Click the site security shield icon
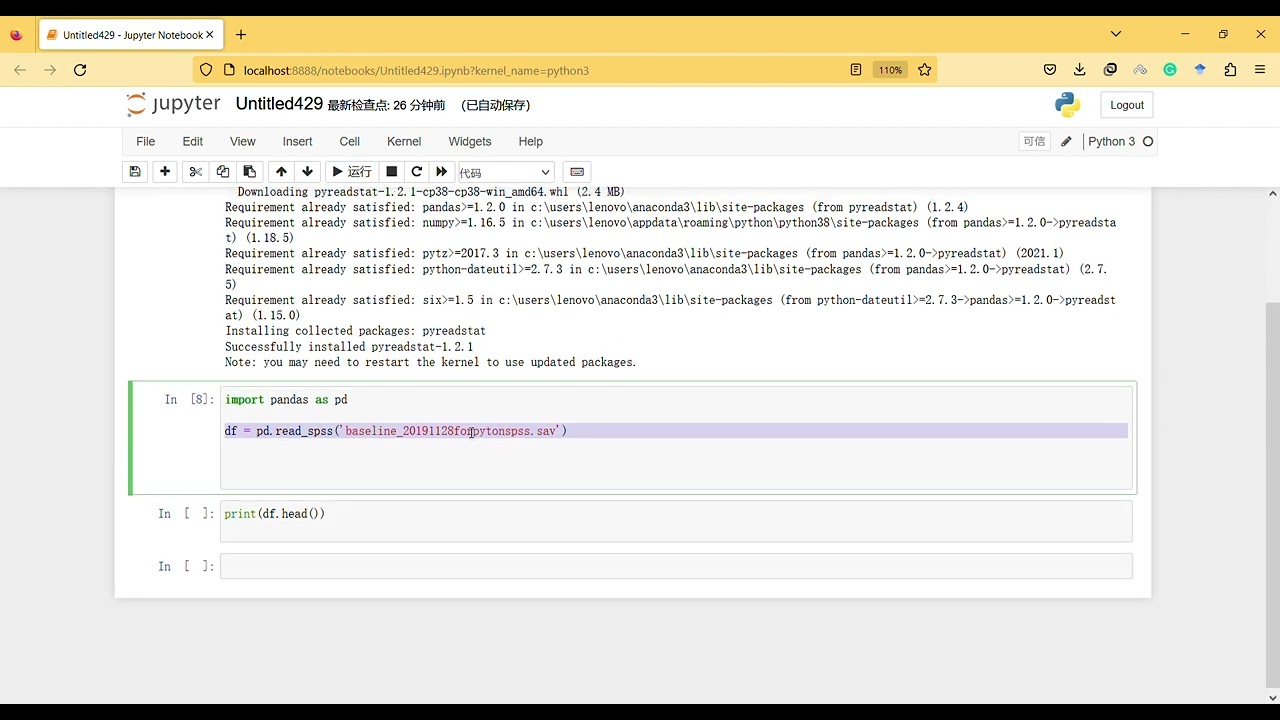1280x720 pixels. pyautogui.click(x=206, y=70)
